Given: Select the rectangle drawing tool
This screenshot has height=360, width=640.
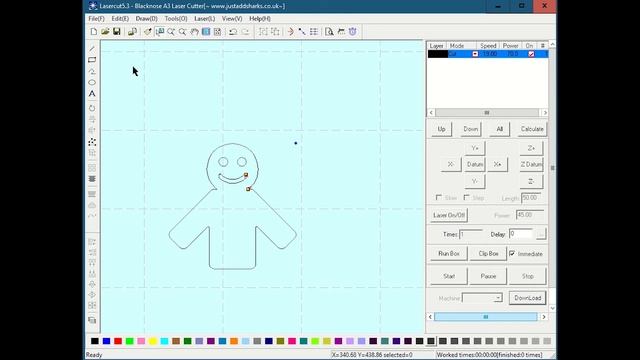Looking at the screenshot, I should (92, 60).
